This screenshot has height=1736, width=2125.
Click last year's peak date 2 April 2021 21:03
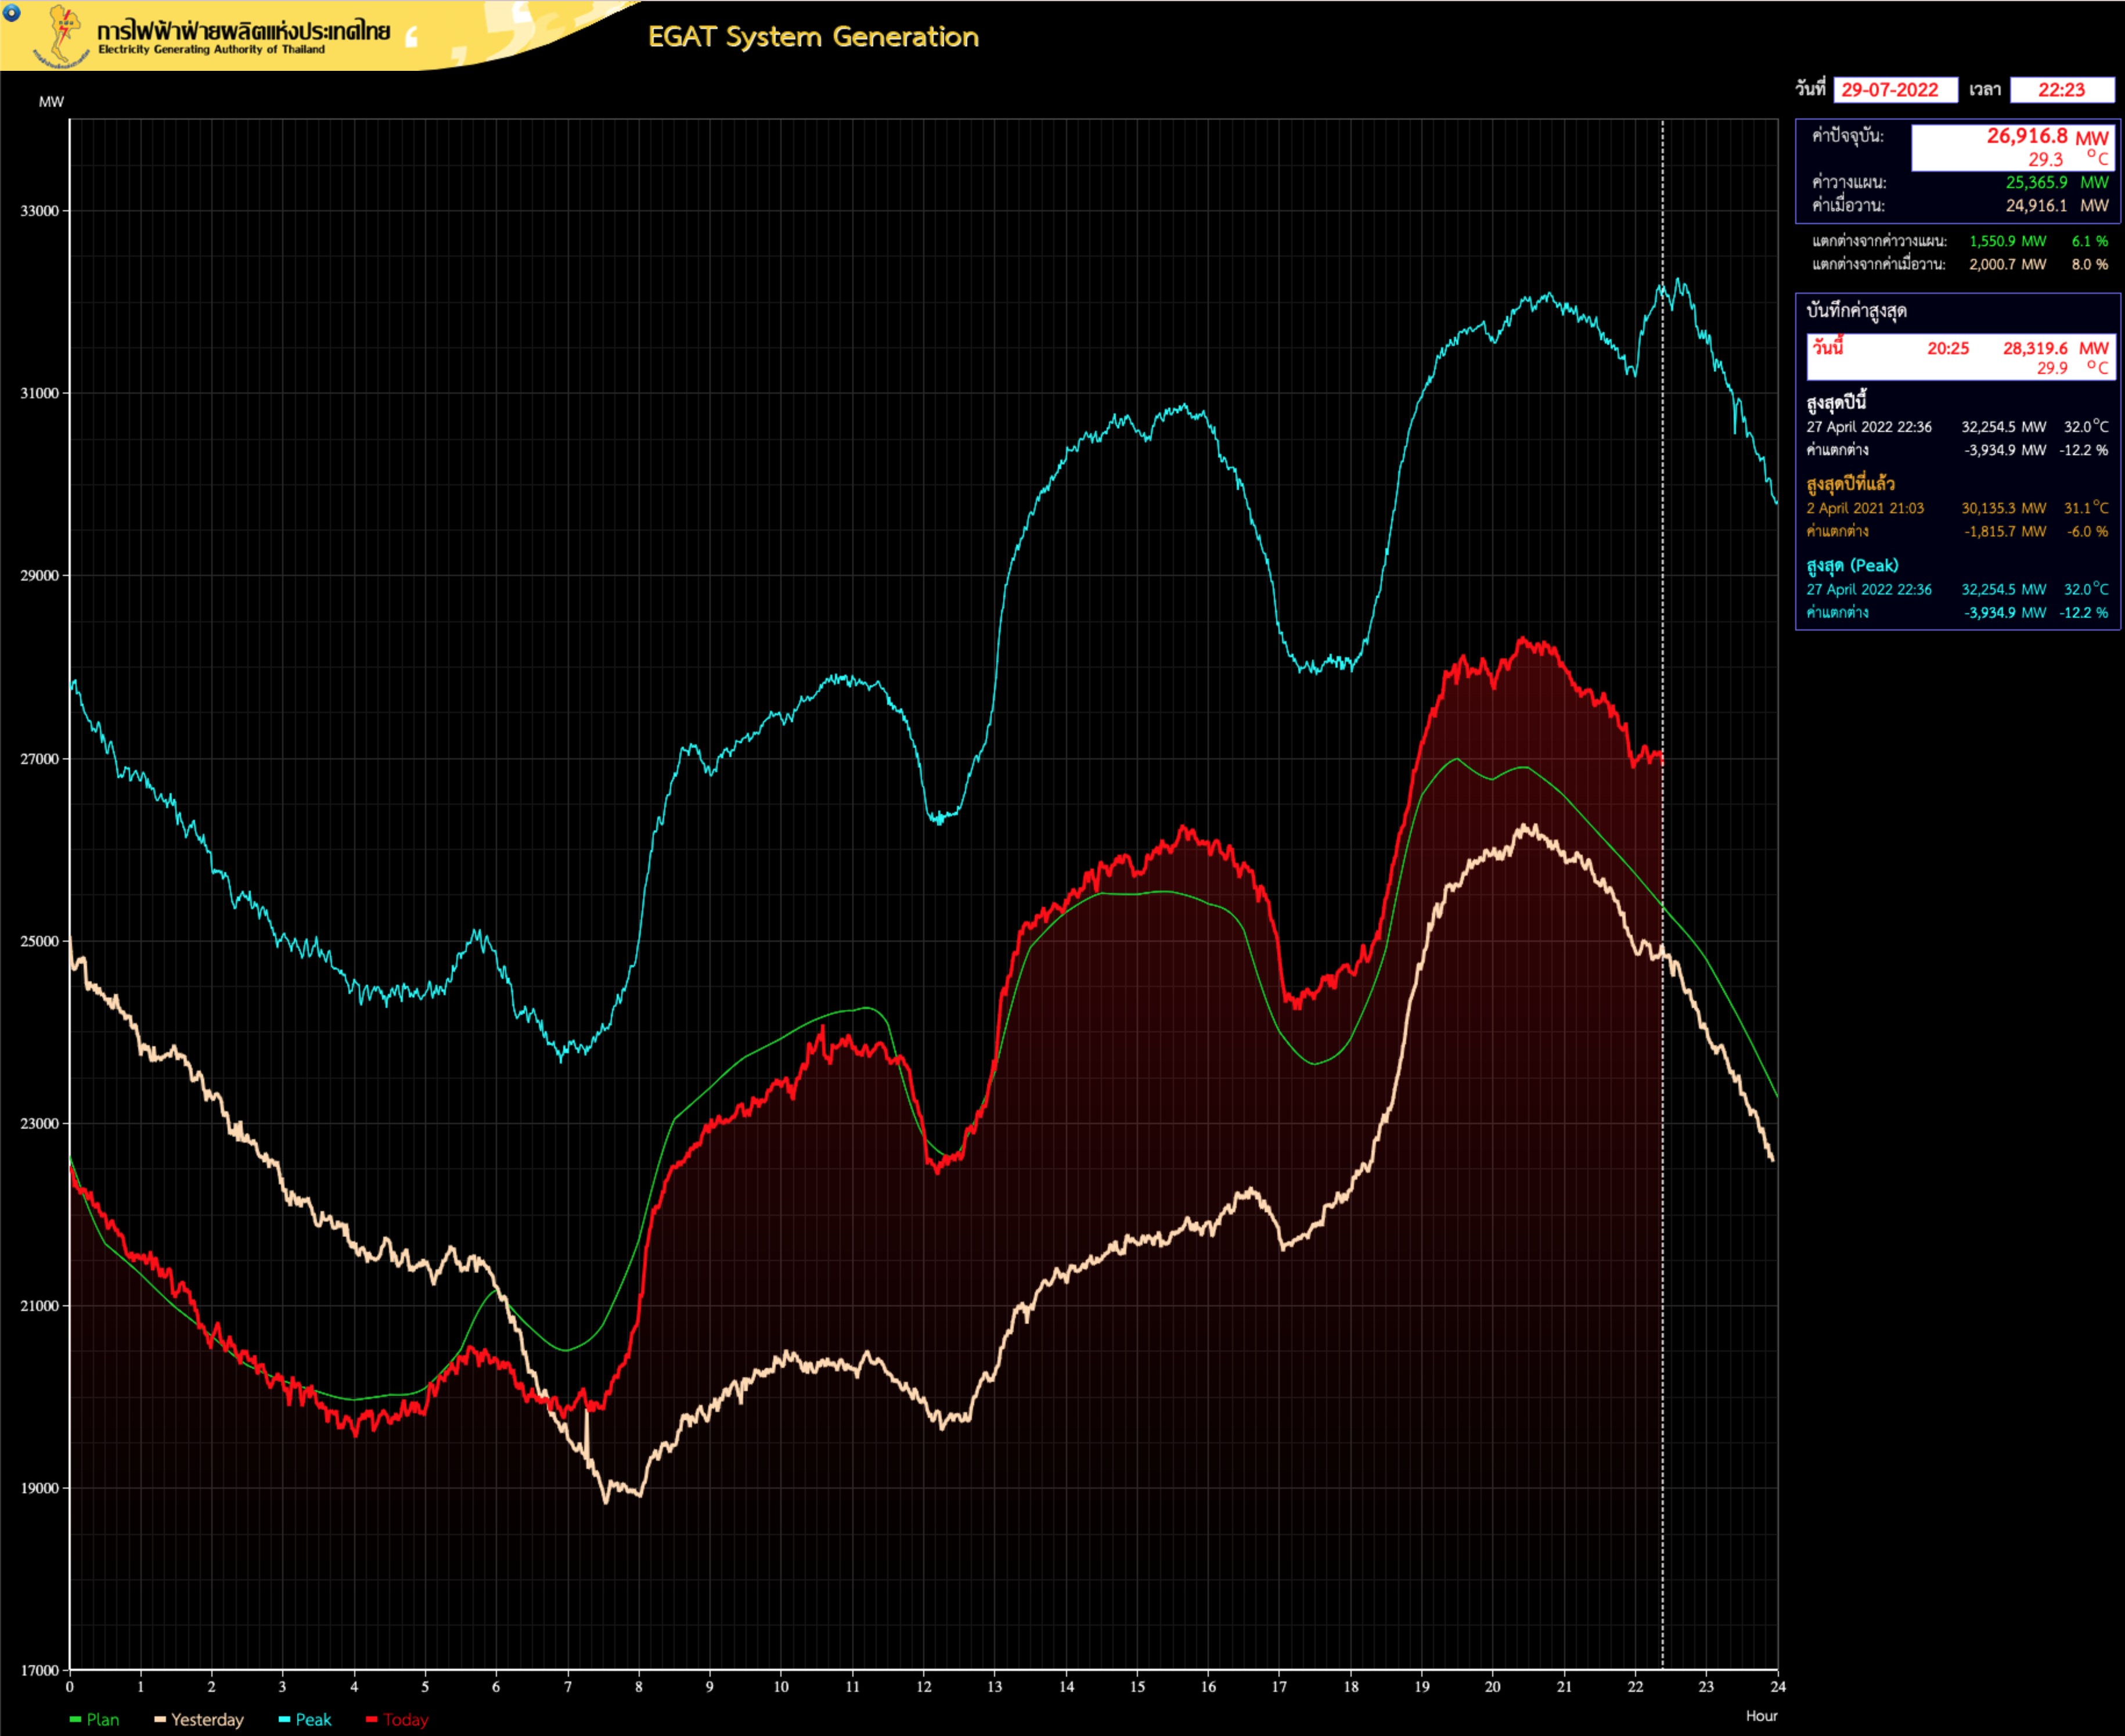[1864, 508]
